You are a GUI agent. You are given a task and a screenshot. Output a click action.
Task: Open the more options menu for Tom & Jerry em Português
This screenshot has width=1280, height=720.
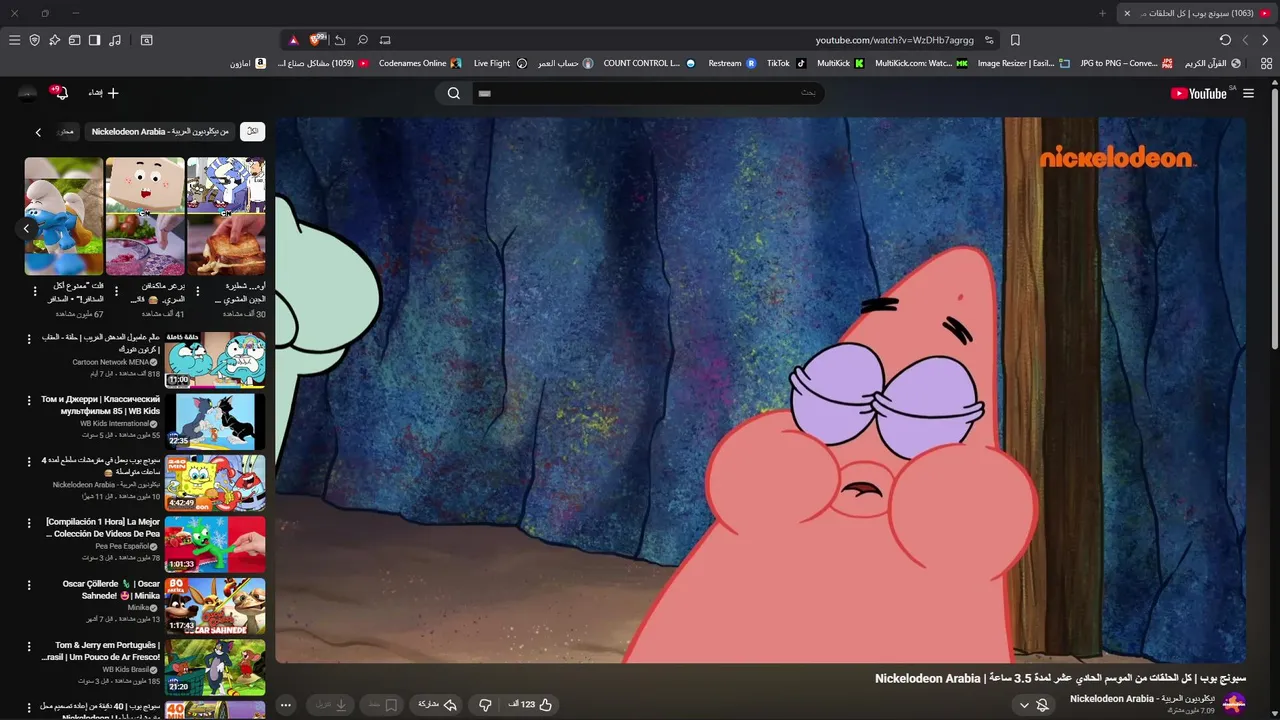[x=31, y=646]
